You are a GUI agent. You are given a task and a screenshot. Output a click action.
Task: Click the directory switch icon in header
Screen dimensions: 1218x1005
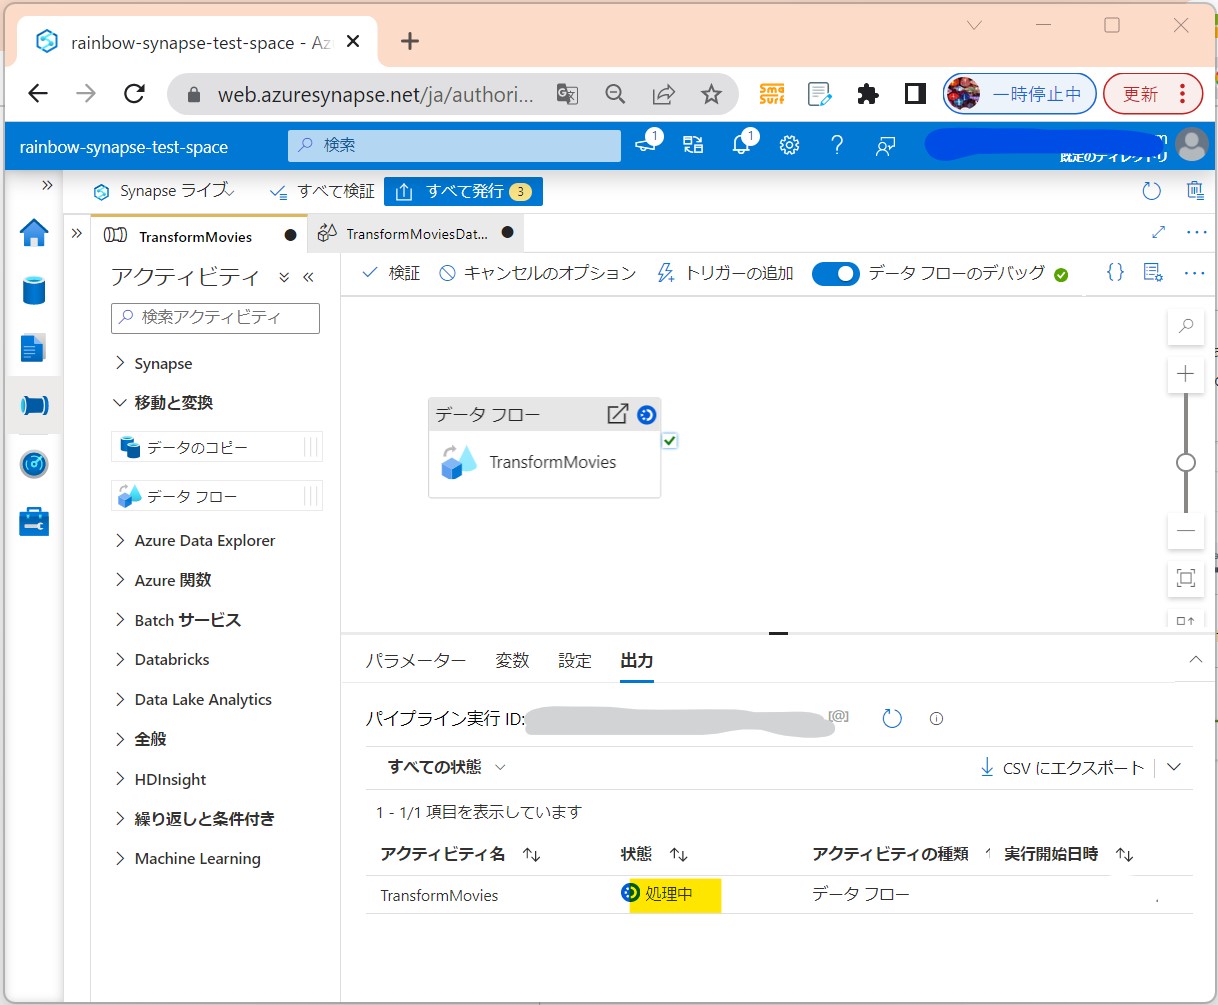click(x=693, y=146)
